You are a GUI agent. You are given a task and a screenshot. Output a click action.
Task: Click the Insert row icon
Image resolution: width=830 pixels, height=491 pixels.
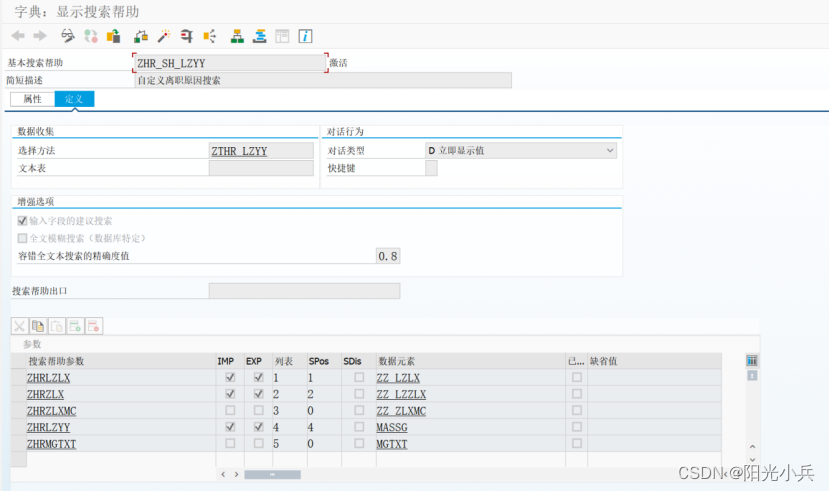click(x=75, y=326)
